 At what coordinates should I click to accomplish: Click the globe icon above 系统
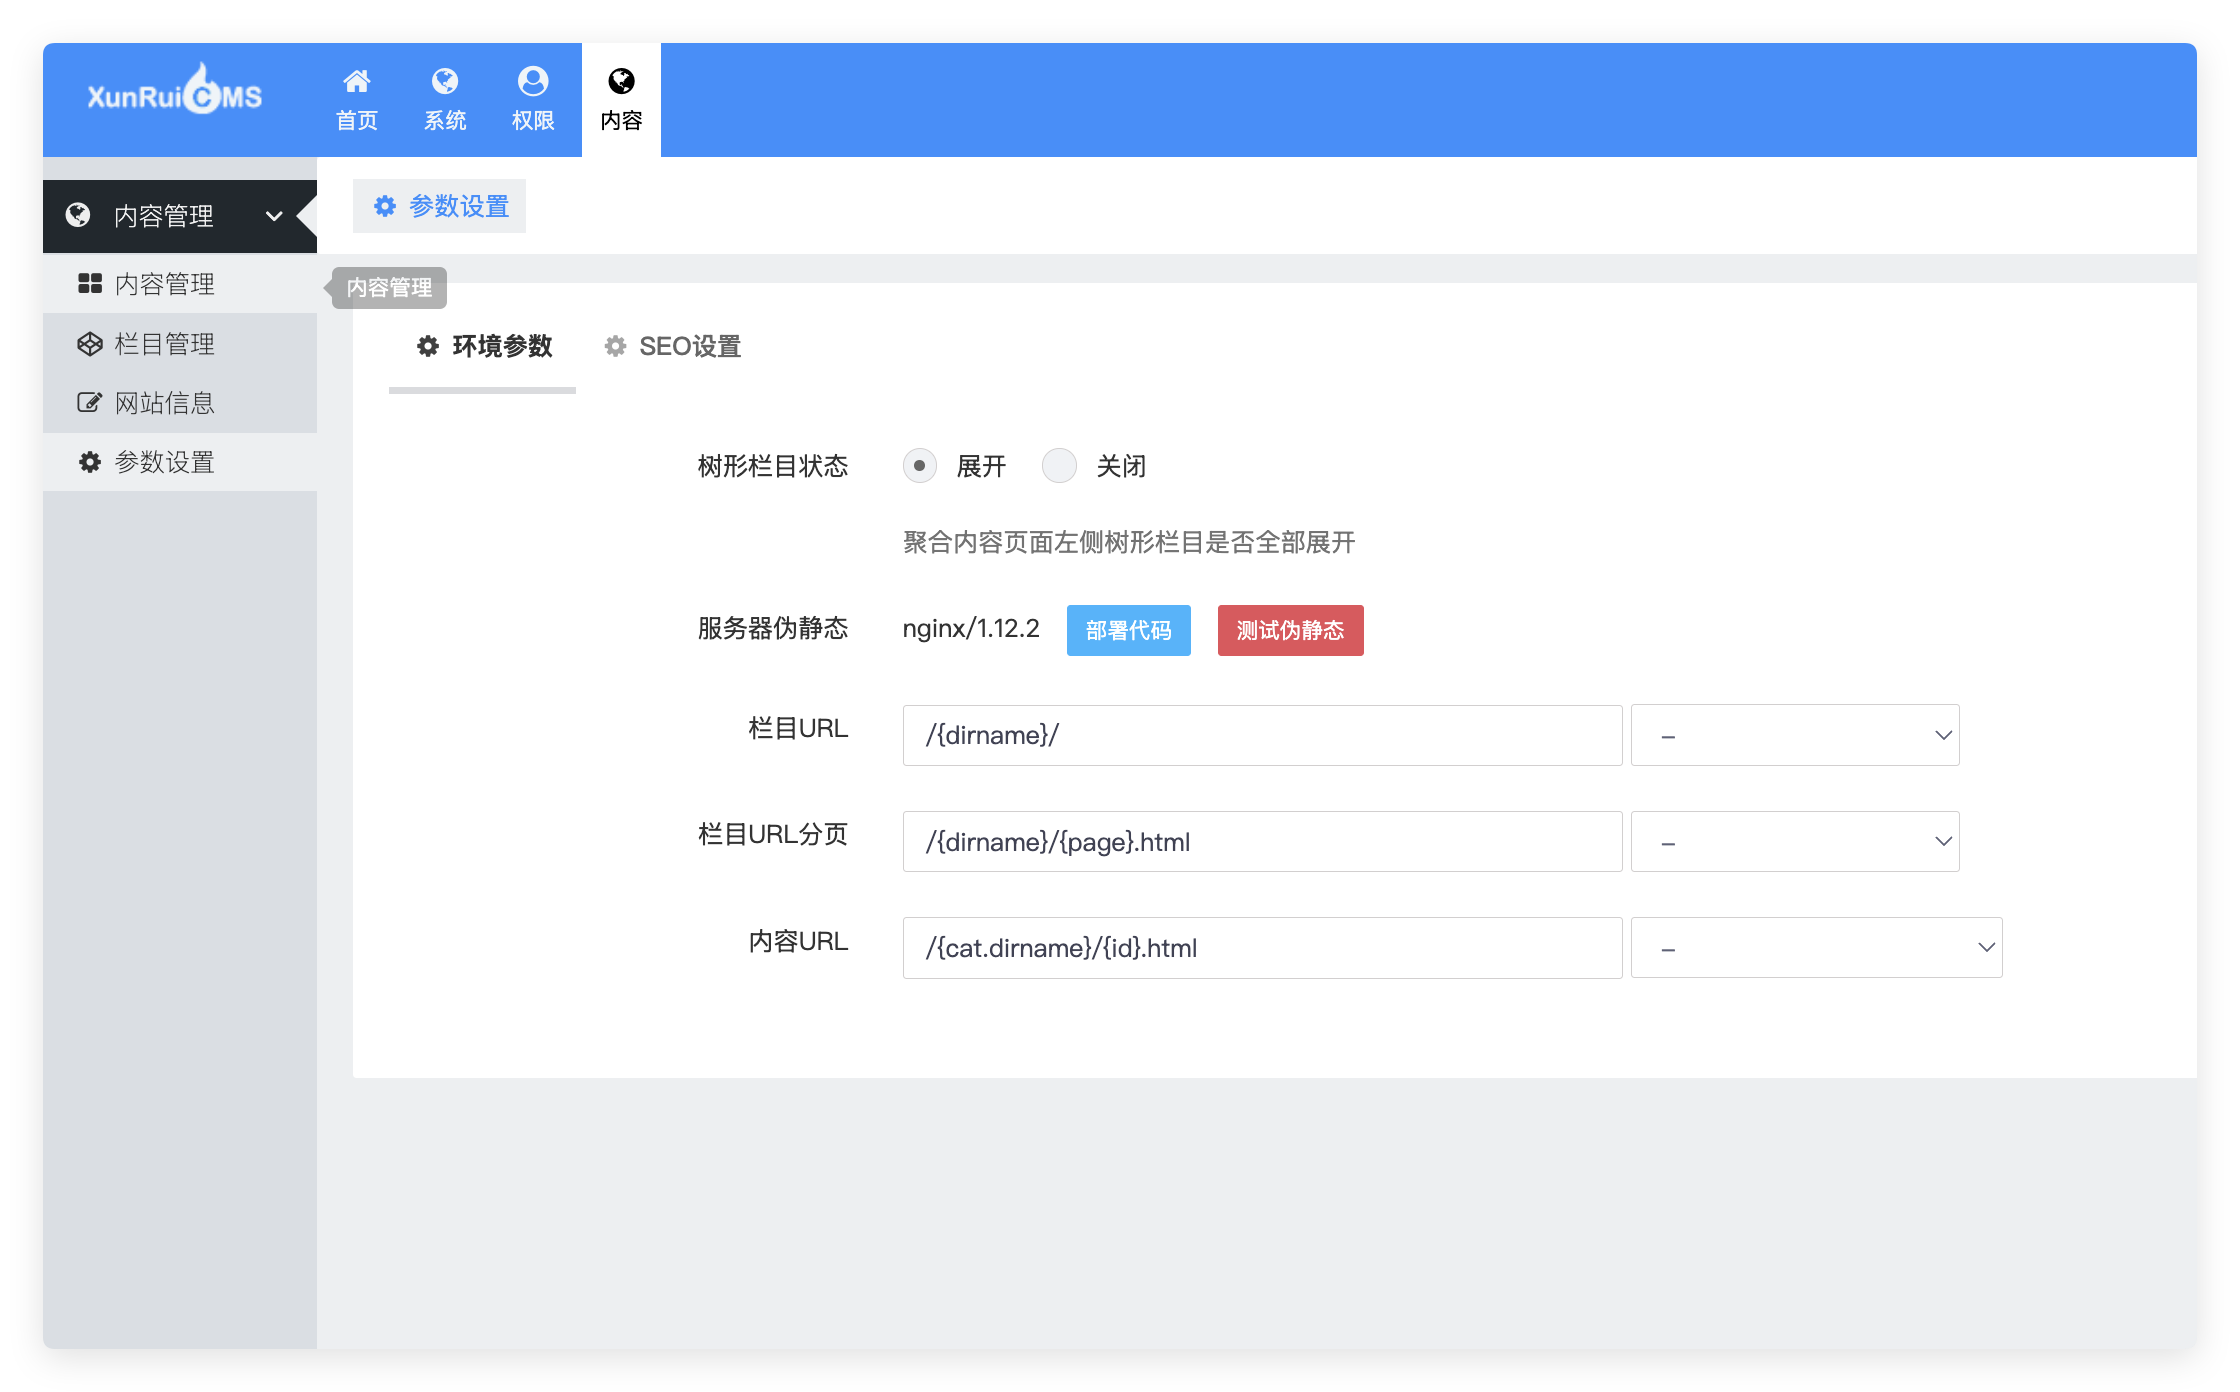pos(445,80)
